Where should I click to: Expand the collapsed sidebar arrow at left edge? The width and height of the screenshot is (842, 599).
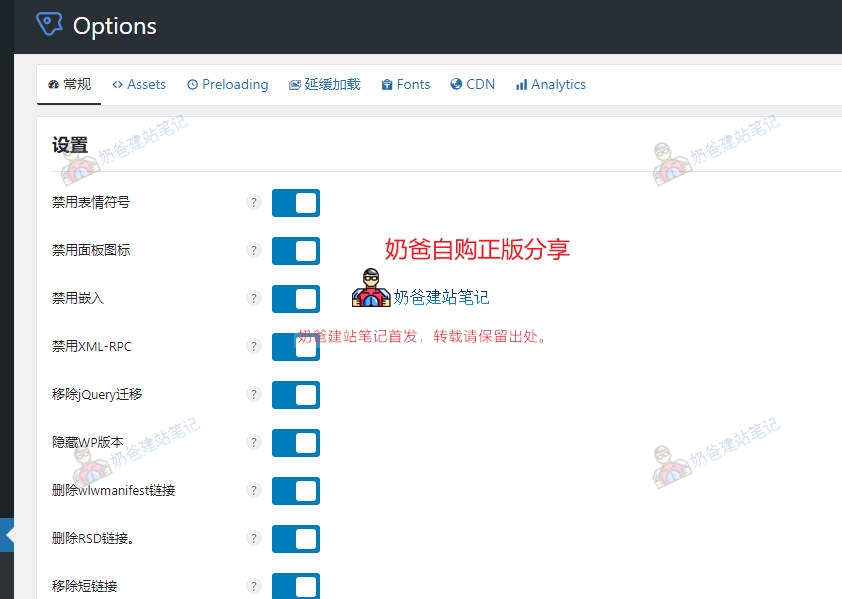click(x=8, y=535)
